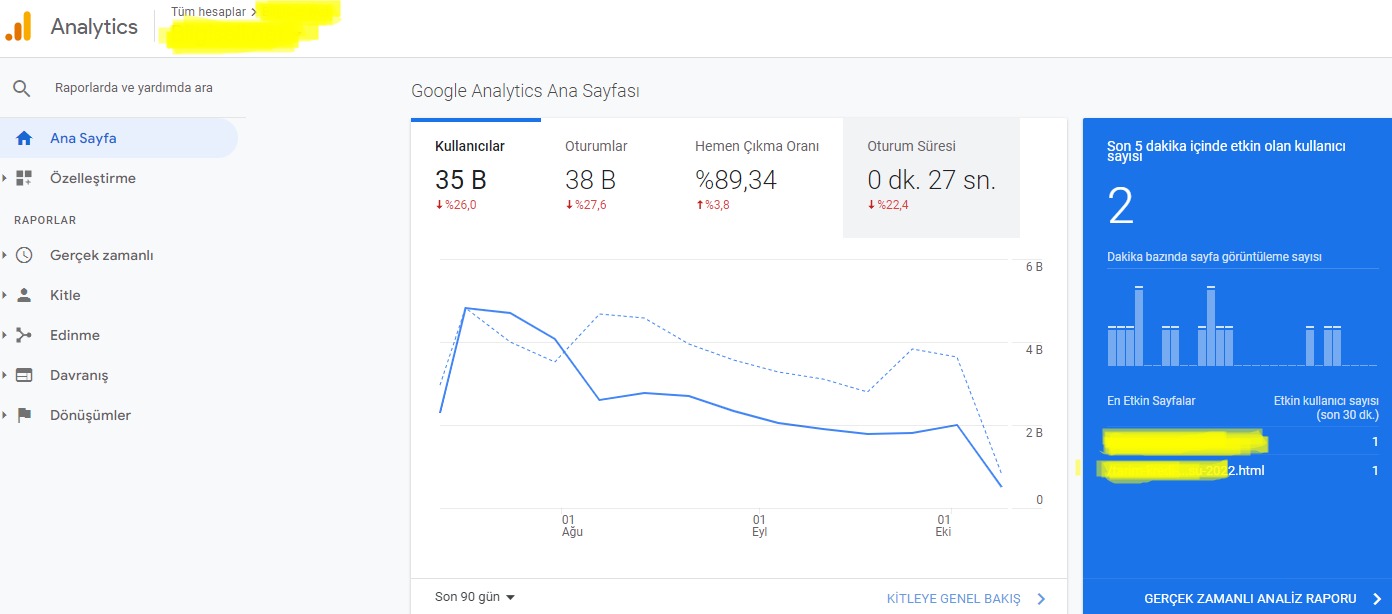Image resolution: width=1392 pixels, height=614 pixels.
Task: Switch to the Kullanıcılar metric tab
Action: [x=476, y=177]
